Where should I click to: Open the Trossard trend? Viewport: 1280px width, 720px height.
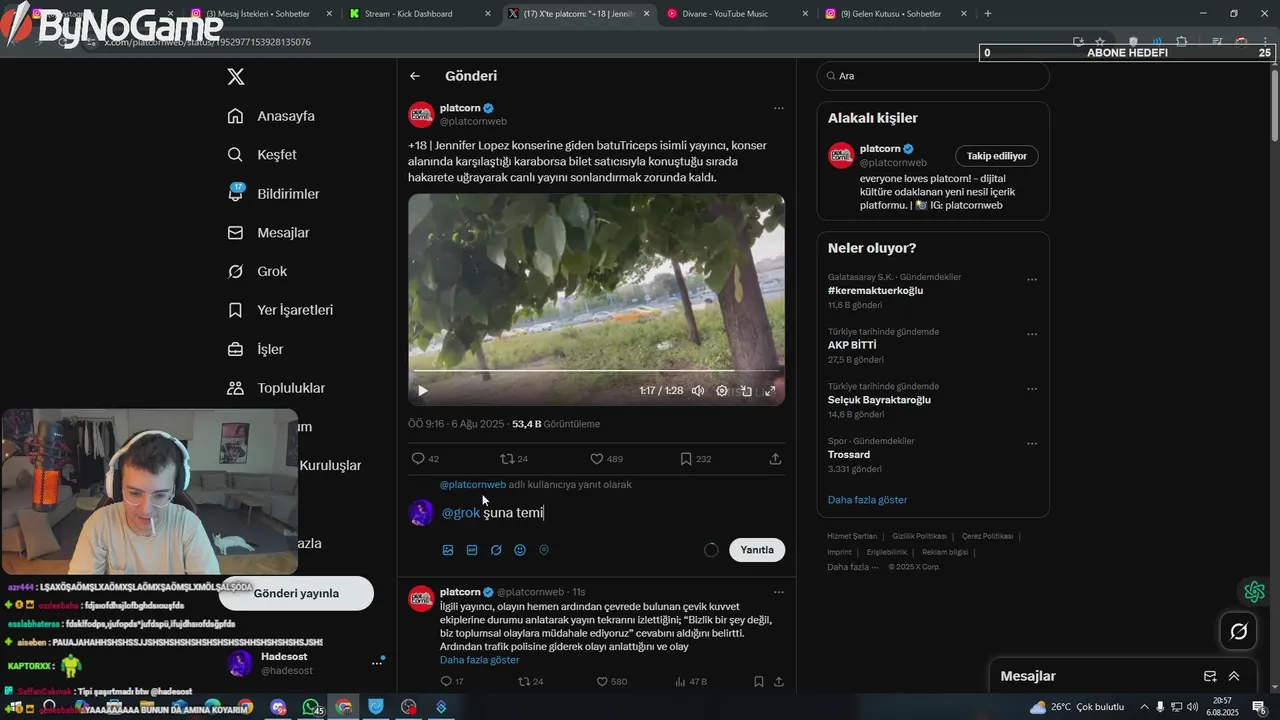tap(849, 455)
